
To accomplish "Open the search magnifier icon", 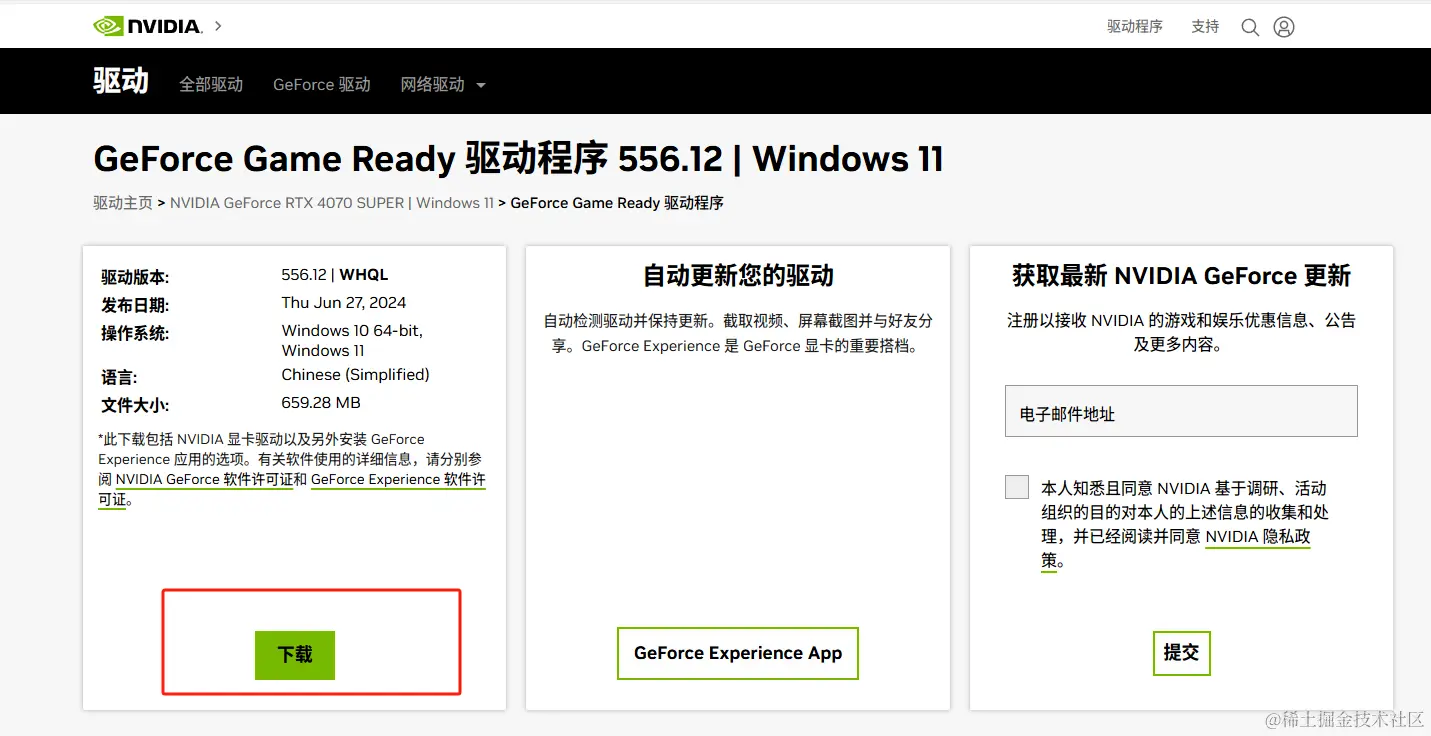I will [1250, 27].
